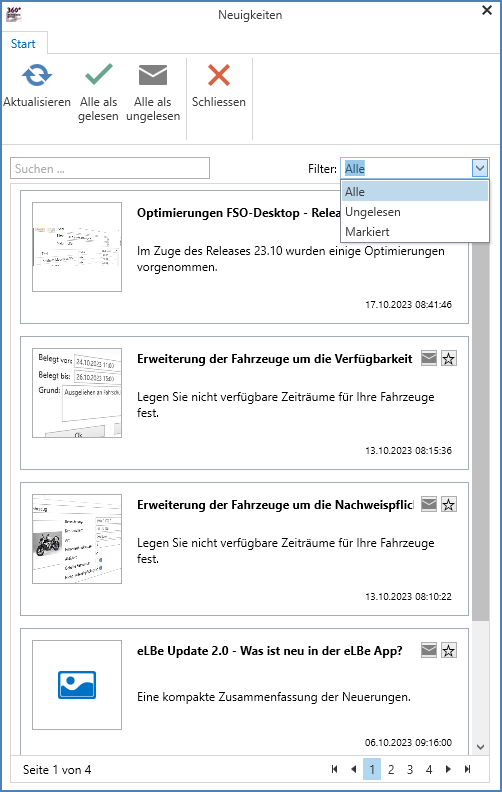Viewport: 502px width, 792px height.
Task: Open page 2 of the news list
Action: (x=391, y=769)
